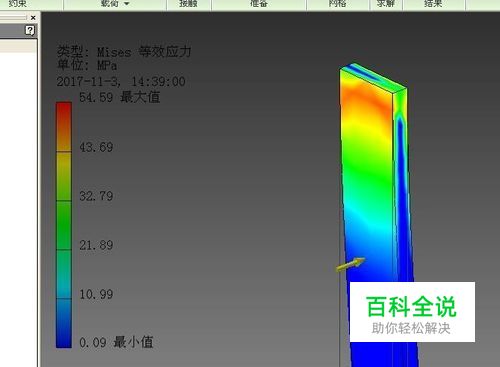Expand the 载荷 panel dropdown arrow
The height and width of the screenshot is (367, 500).
click(127, 4)
